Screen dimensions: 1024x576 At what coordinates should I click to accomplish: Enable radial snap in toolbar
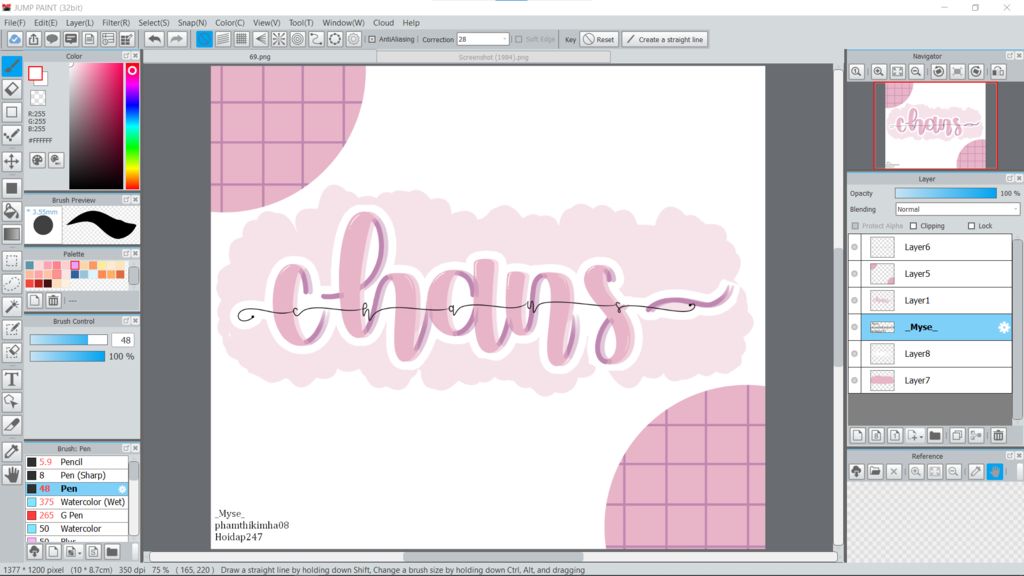coord(279,39)
